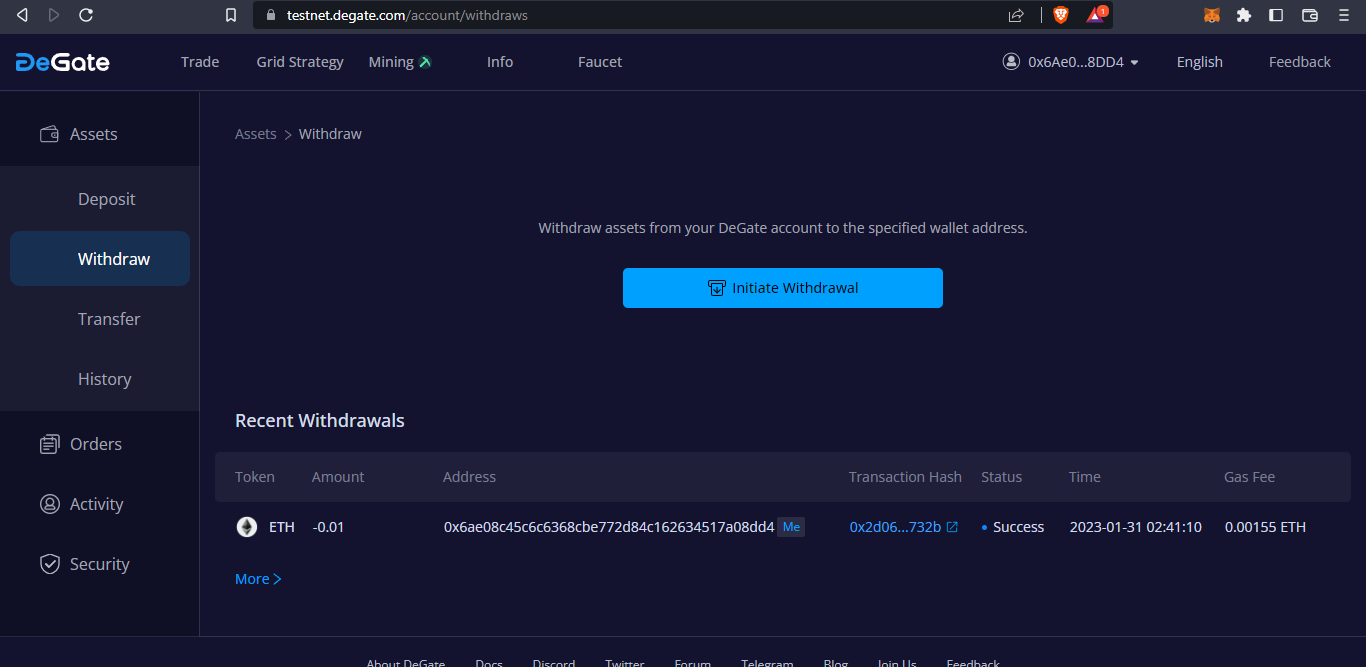Click the Initiate Withdrawal button
This screenshot has width=1366, height=667.
[x=783, y=288]
